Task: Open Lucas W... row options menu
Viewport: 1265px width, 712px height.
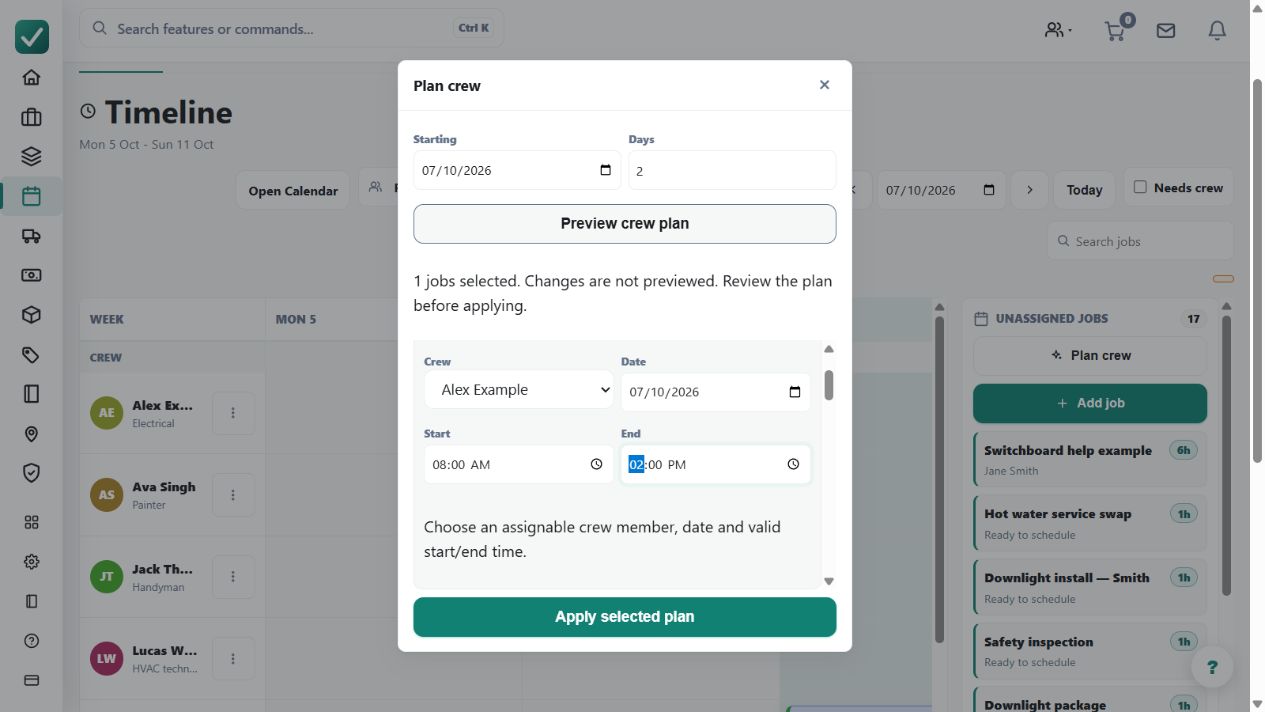Action: pyautogui.click(x=233, y=659)
